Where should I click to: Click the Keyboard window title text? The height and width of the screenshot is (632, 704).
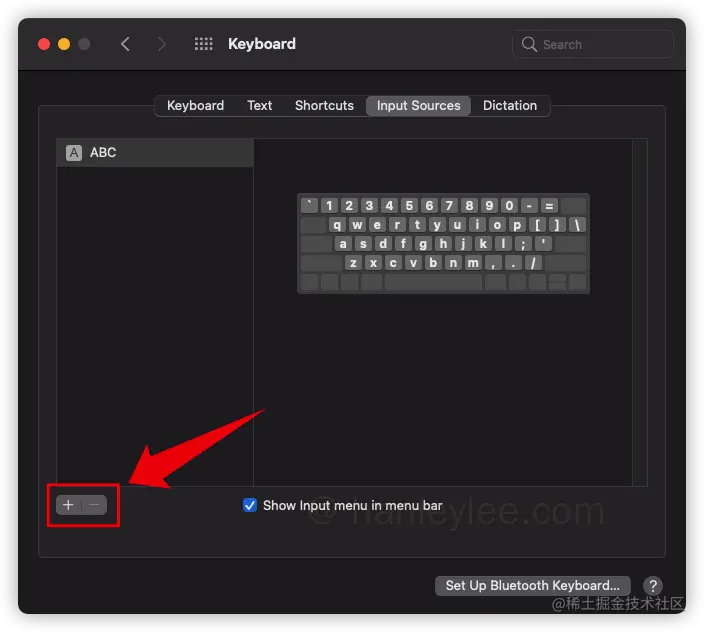click(x=262, y=44)
